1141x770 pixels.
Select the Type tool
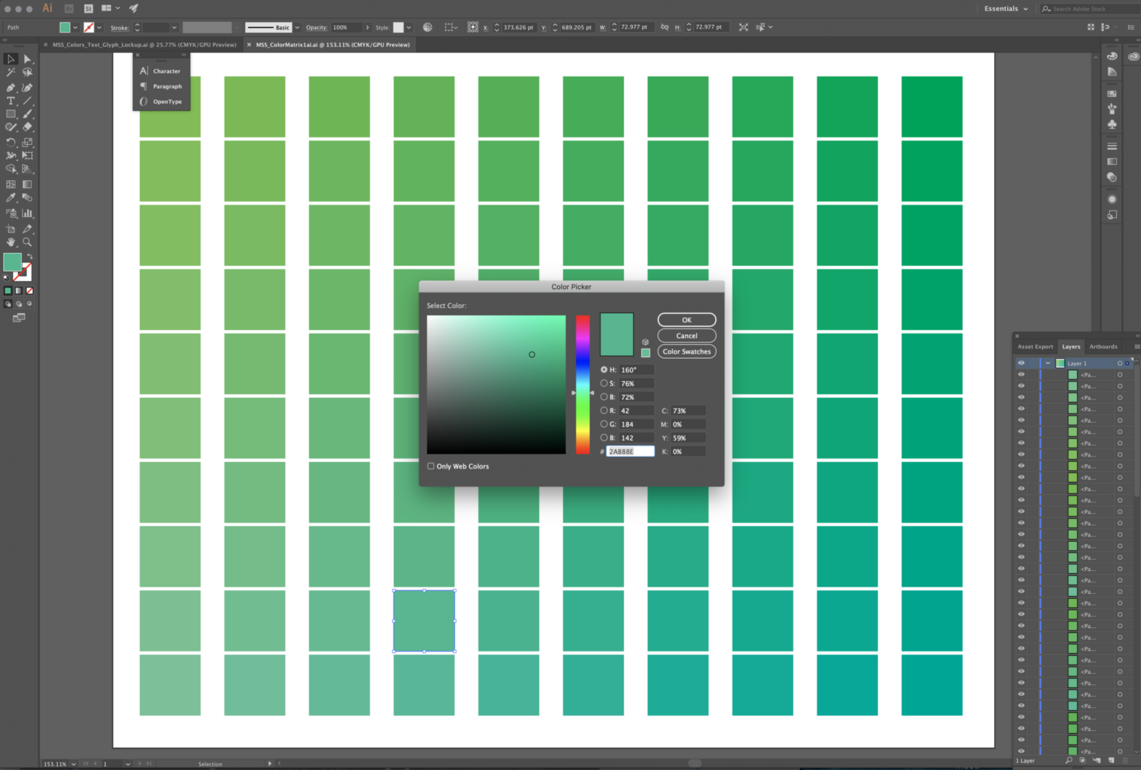pos(11,101)
